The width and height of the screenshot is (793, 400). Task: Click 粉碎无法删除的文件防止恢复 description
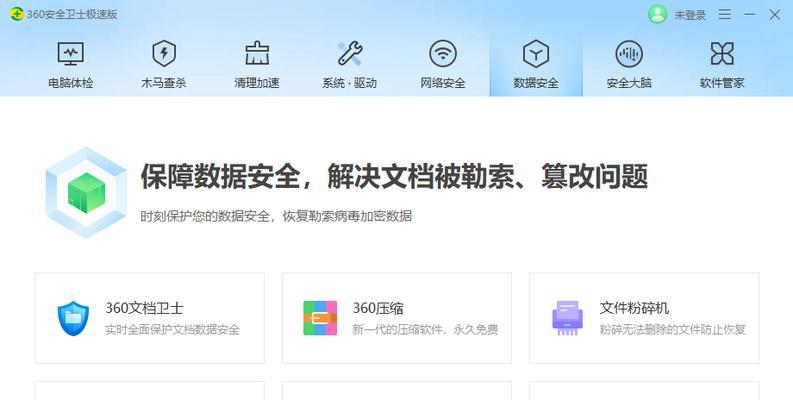pos(673,330)
